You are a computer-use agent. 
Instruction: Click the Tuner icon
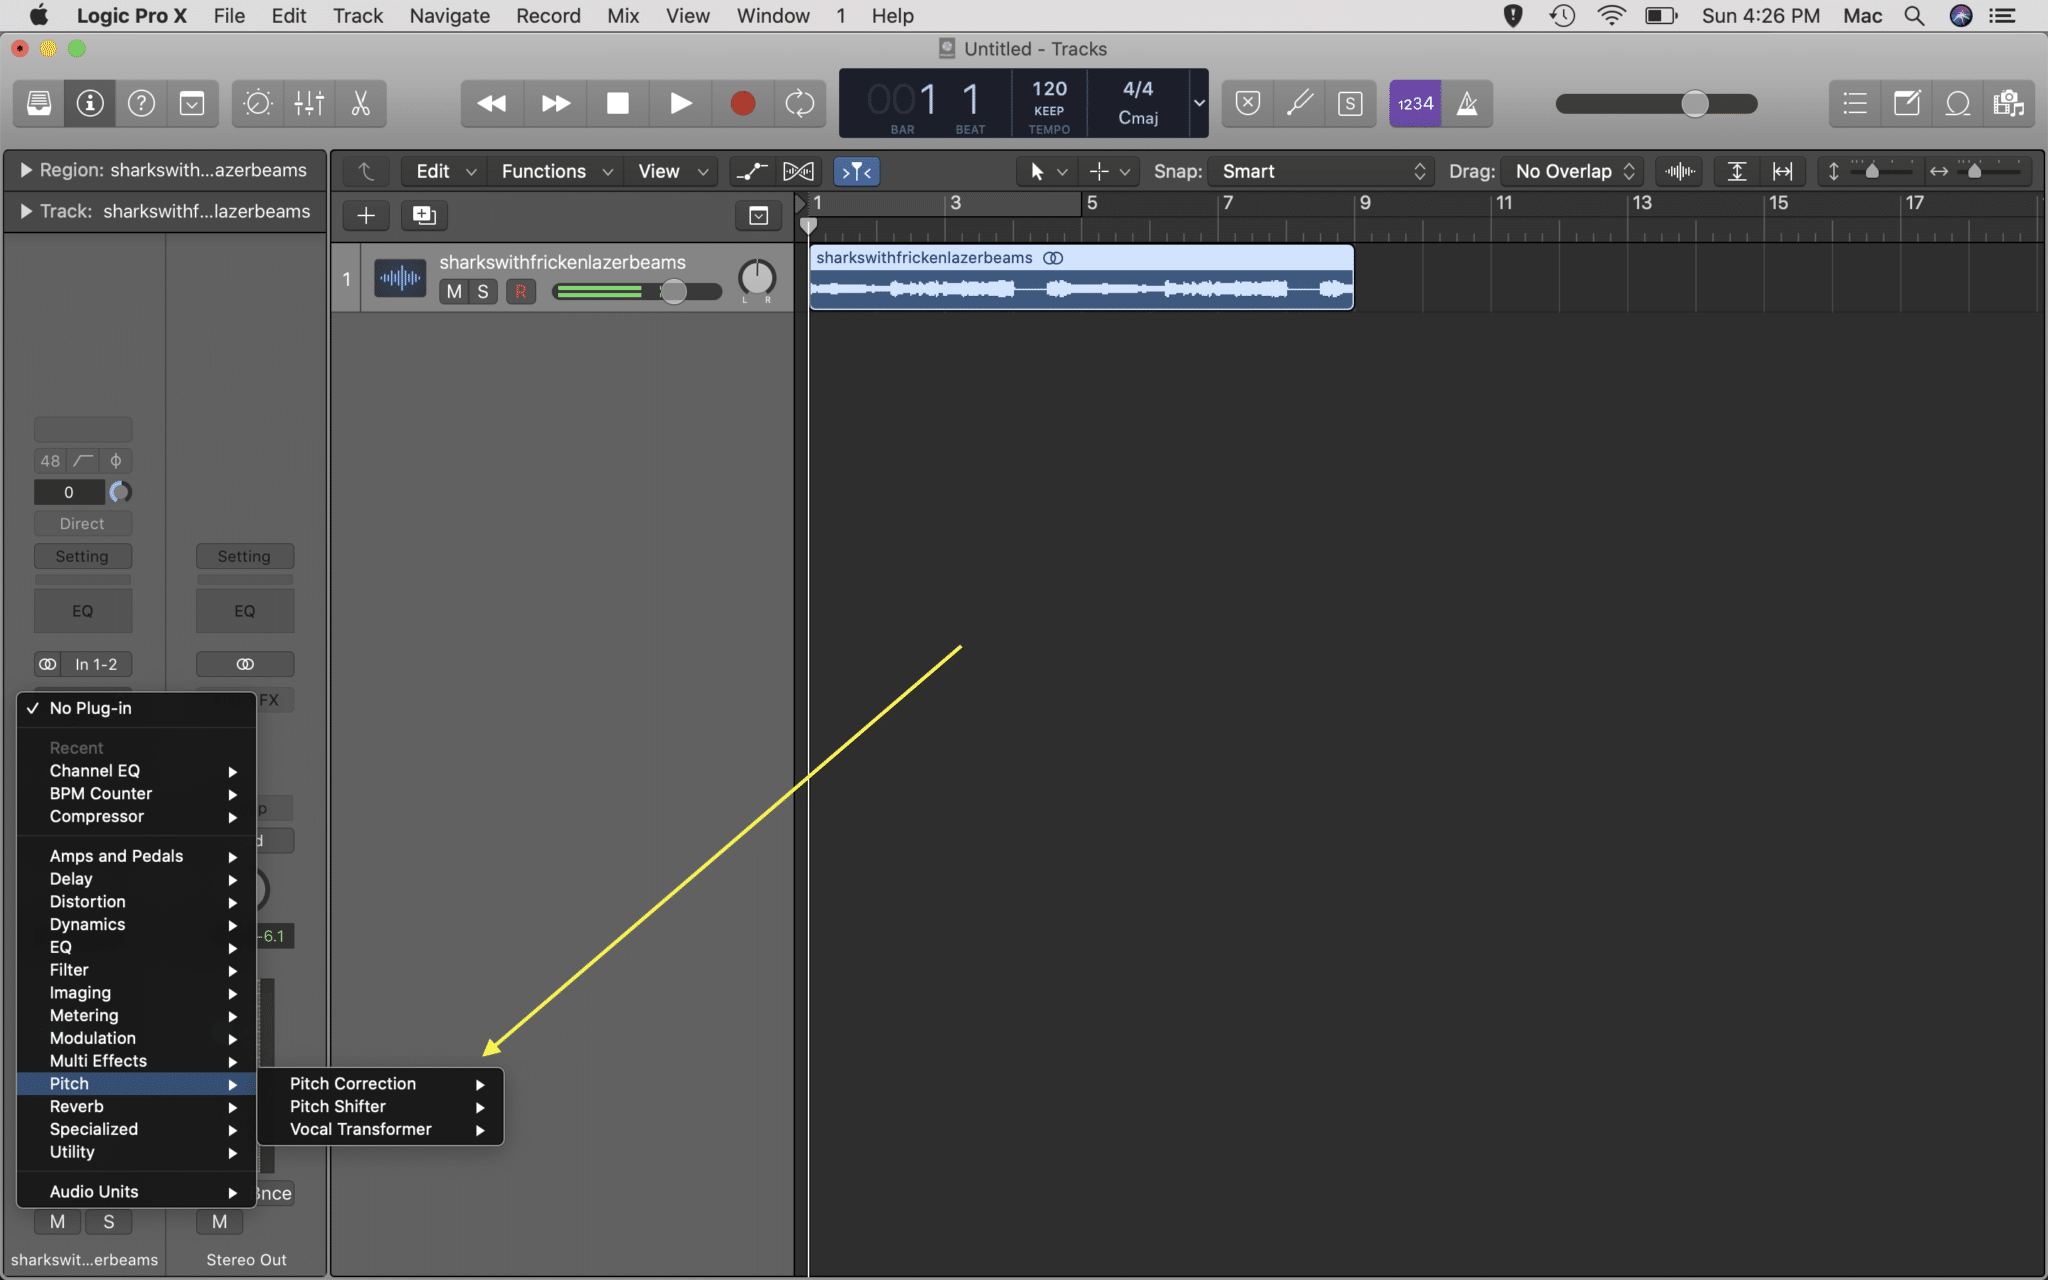pos(1299,103)
